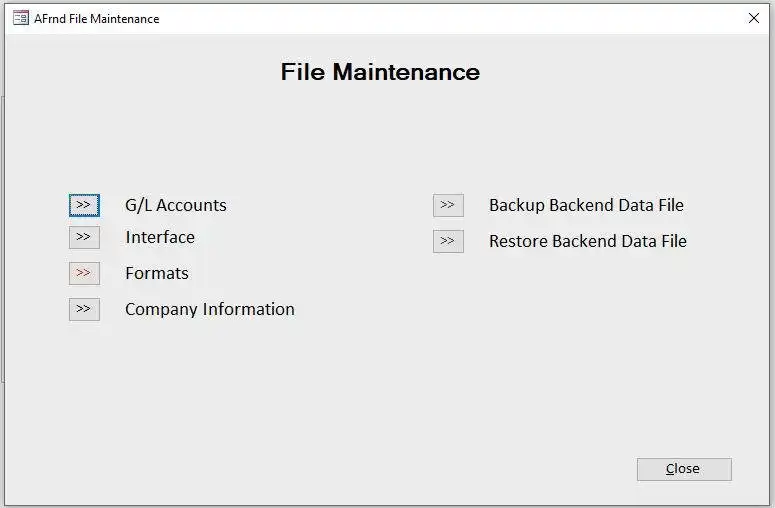775x508 pixels.
Task: Click the Close button
Action: [x=684, y=469]
